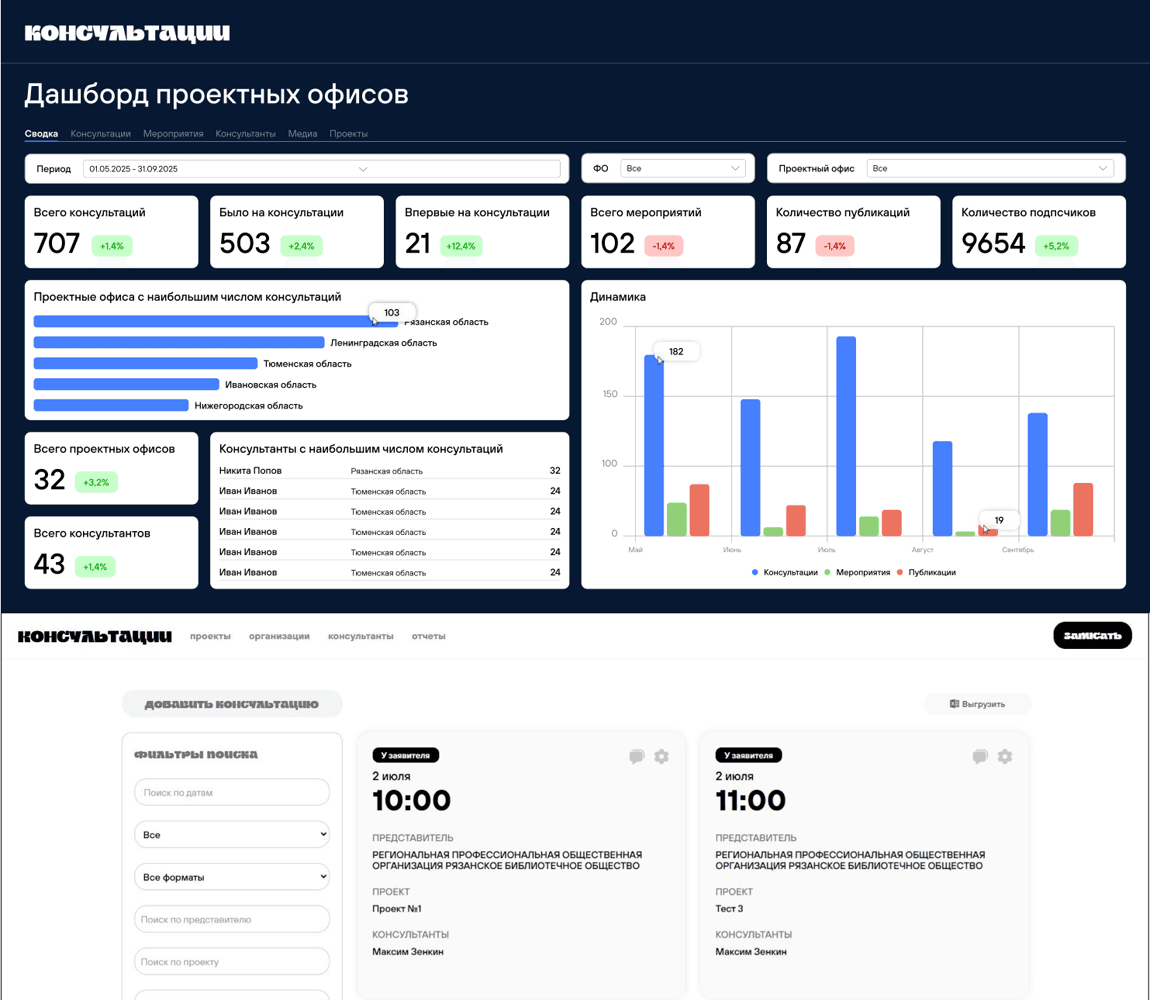
Task: Open gear settings on the 10:00 consultation card
Action: pyautogui.click(x=662, y=756)
